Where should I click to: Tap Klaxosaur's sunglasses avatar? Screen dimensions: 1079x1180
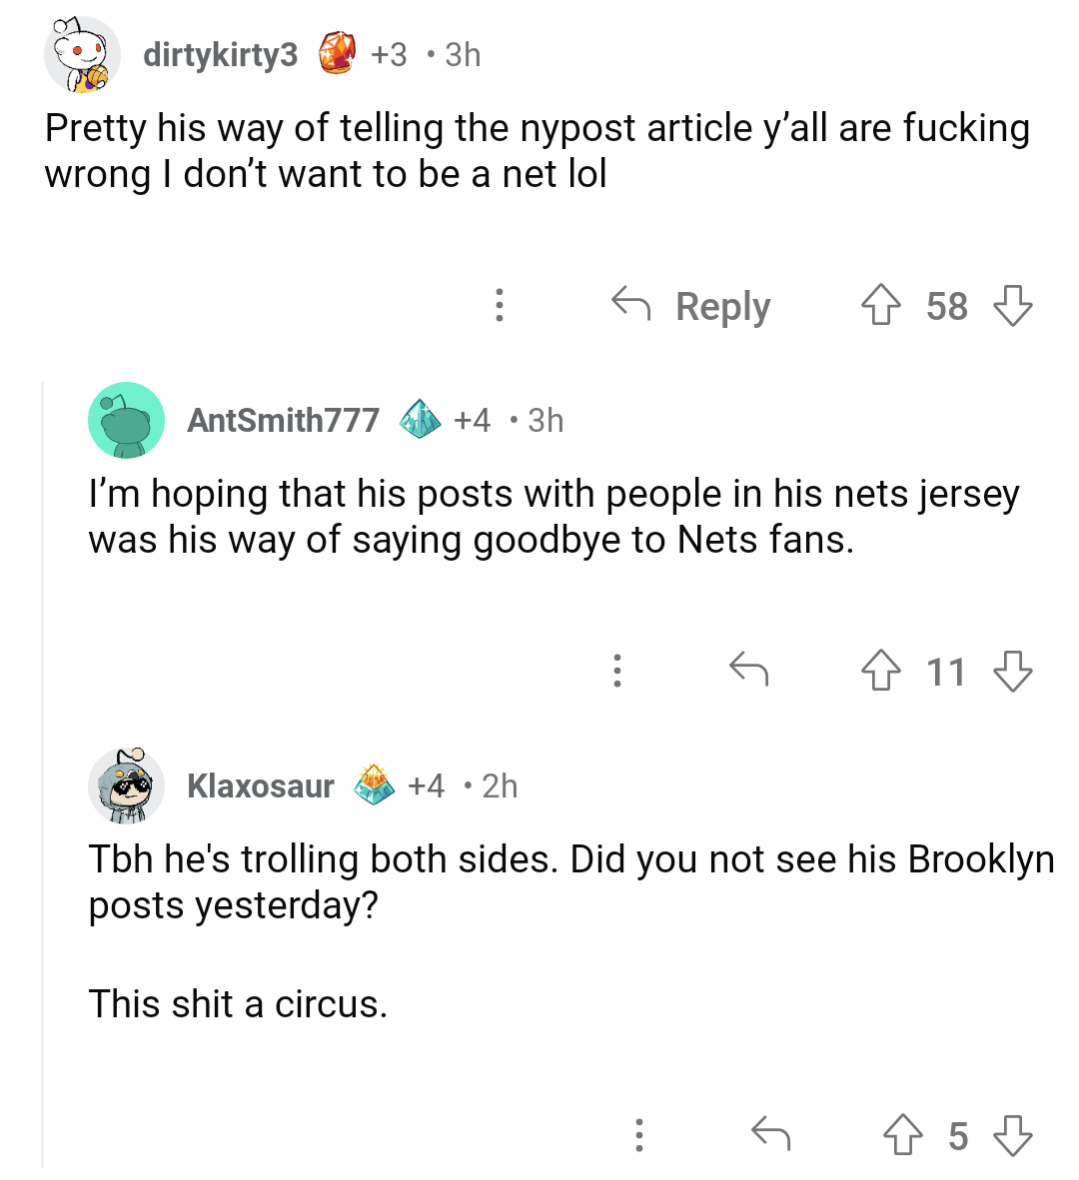click(x=126, y=786)
